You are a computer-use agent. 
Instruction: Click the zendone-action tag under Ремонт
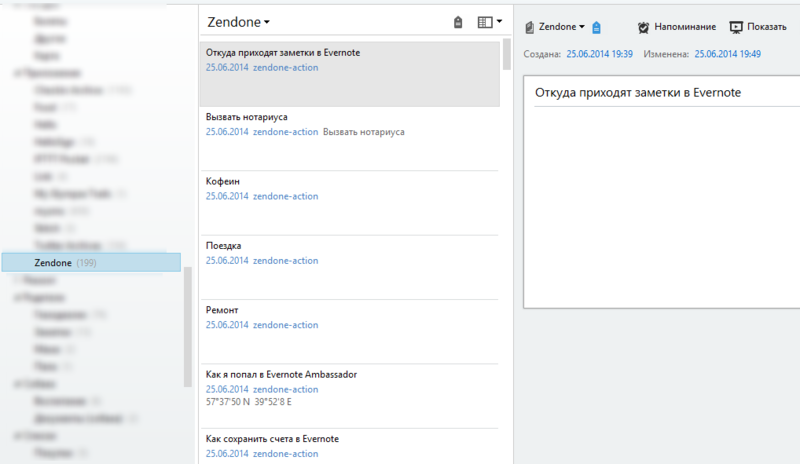[x=286, y=325]
